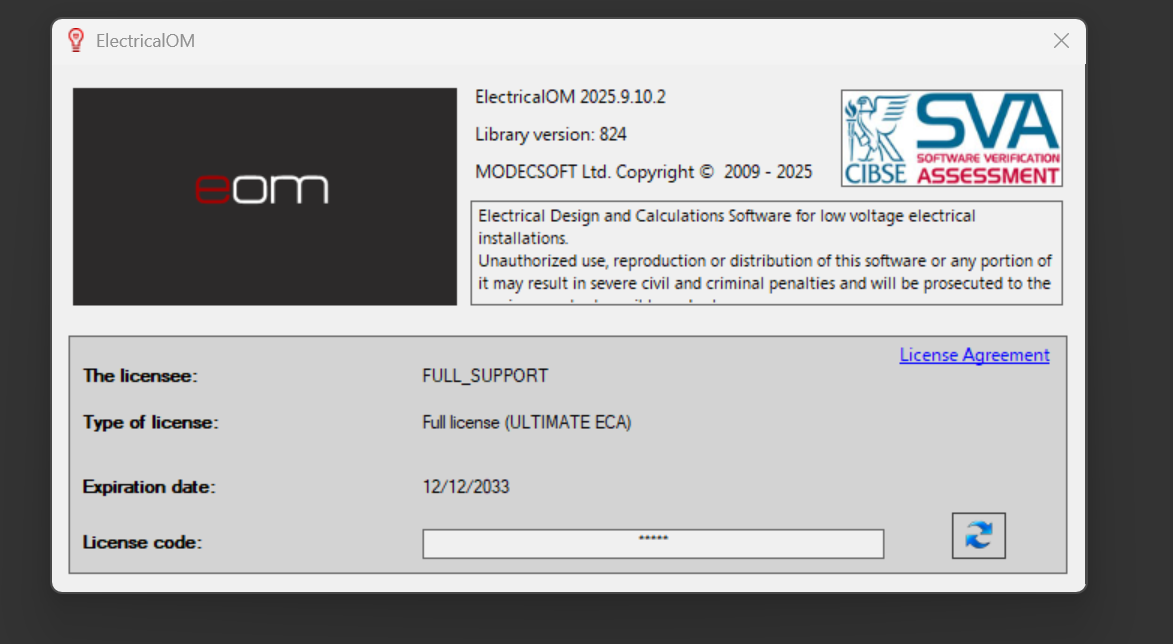Viewport: 1173px width, 644px height.
Task: Click the "The licensee:" label
Action: click(140, 375)
